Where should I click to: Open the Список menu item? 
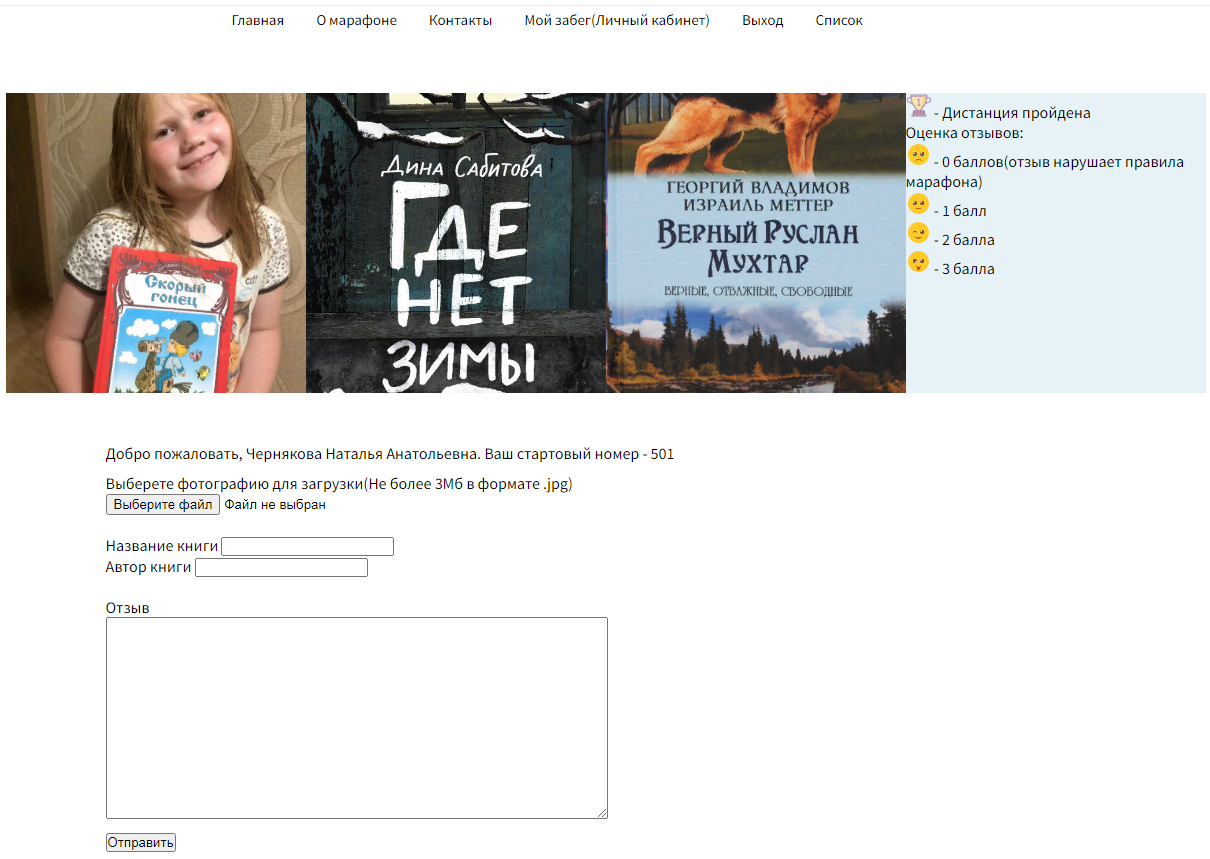(x=839, y=20)
